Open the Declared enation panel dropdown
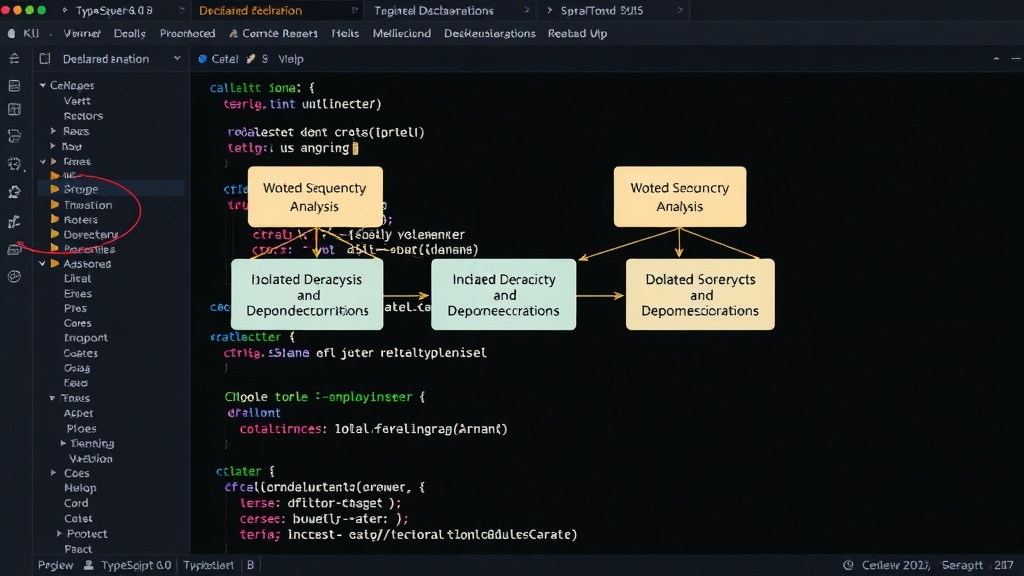Viewport: 1024px width, 576px height. click(x=177, y=59)
